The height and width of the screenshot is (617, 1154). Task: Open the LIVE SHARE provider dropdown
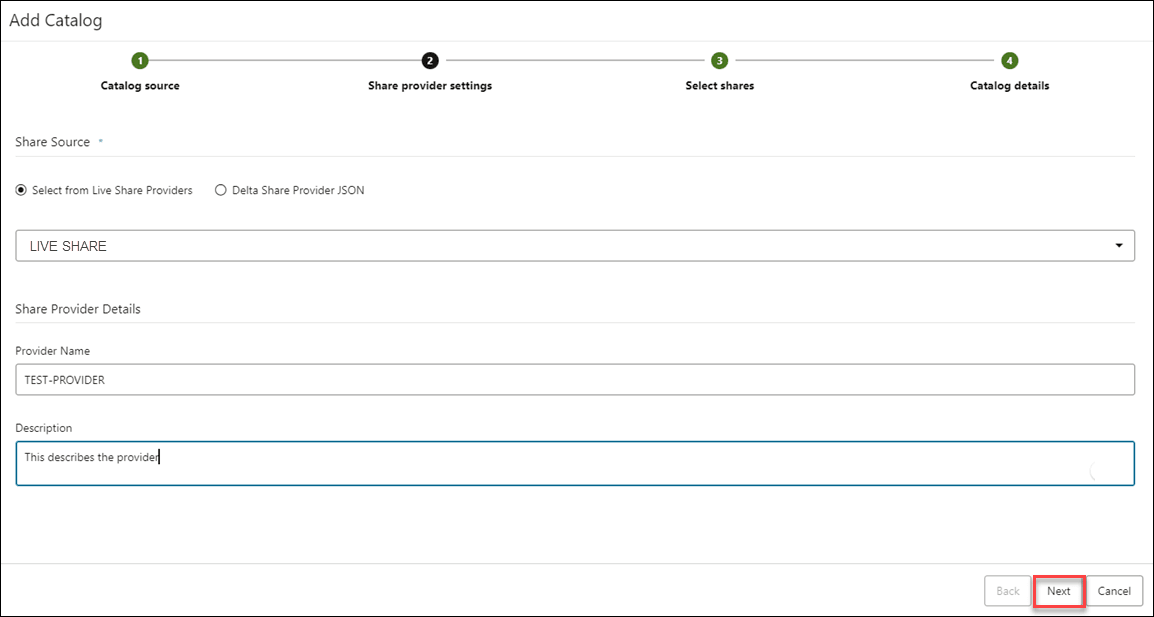[575, 245]
